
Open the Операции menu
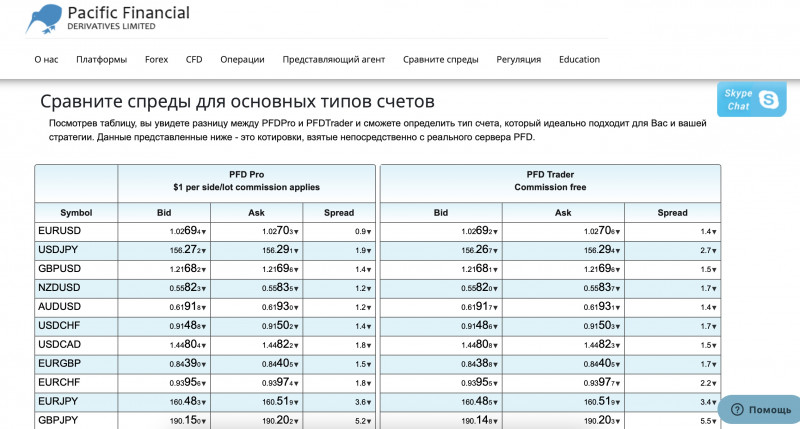point(242,59)
